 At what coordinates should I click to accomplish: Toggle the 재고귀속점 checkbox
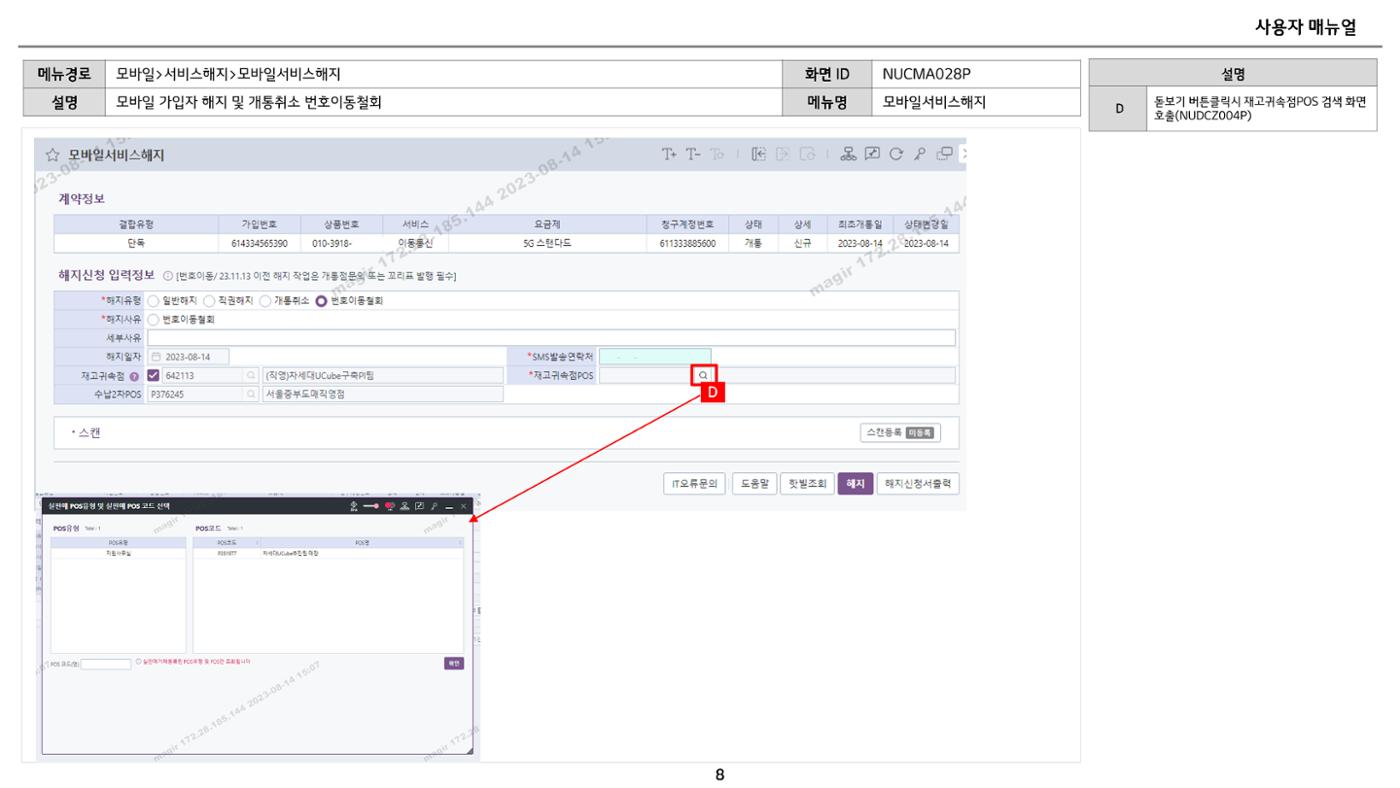(153, 376)
